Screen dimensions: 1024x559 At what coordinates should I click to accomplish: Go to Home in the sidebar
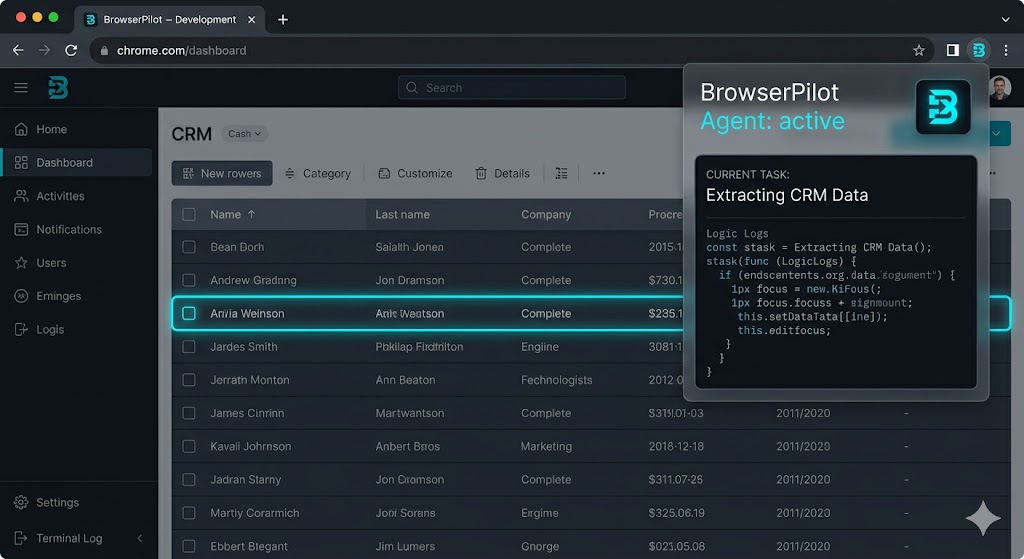pyautogui.click(x=77, y=129)
